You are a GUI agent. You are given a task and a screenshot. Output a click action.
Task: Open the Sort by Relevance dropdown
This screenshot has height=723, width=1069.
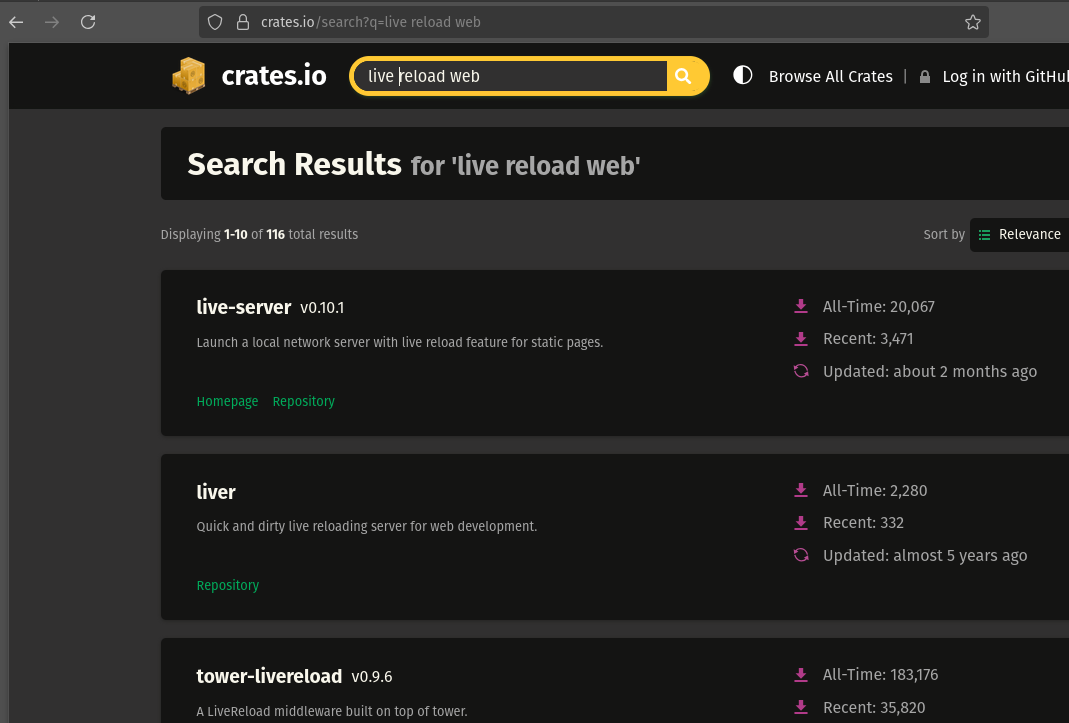click(1020, 235)
